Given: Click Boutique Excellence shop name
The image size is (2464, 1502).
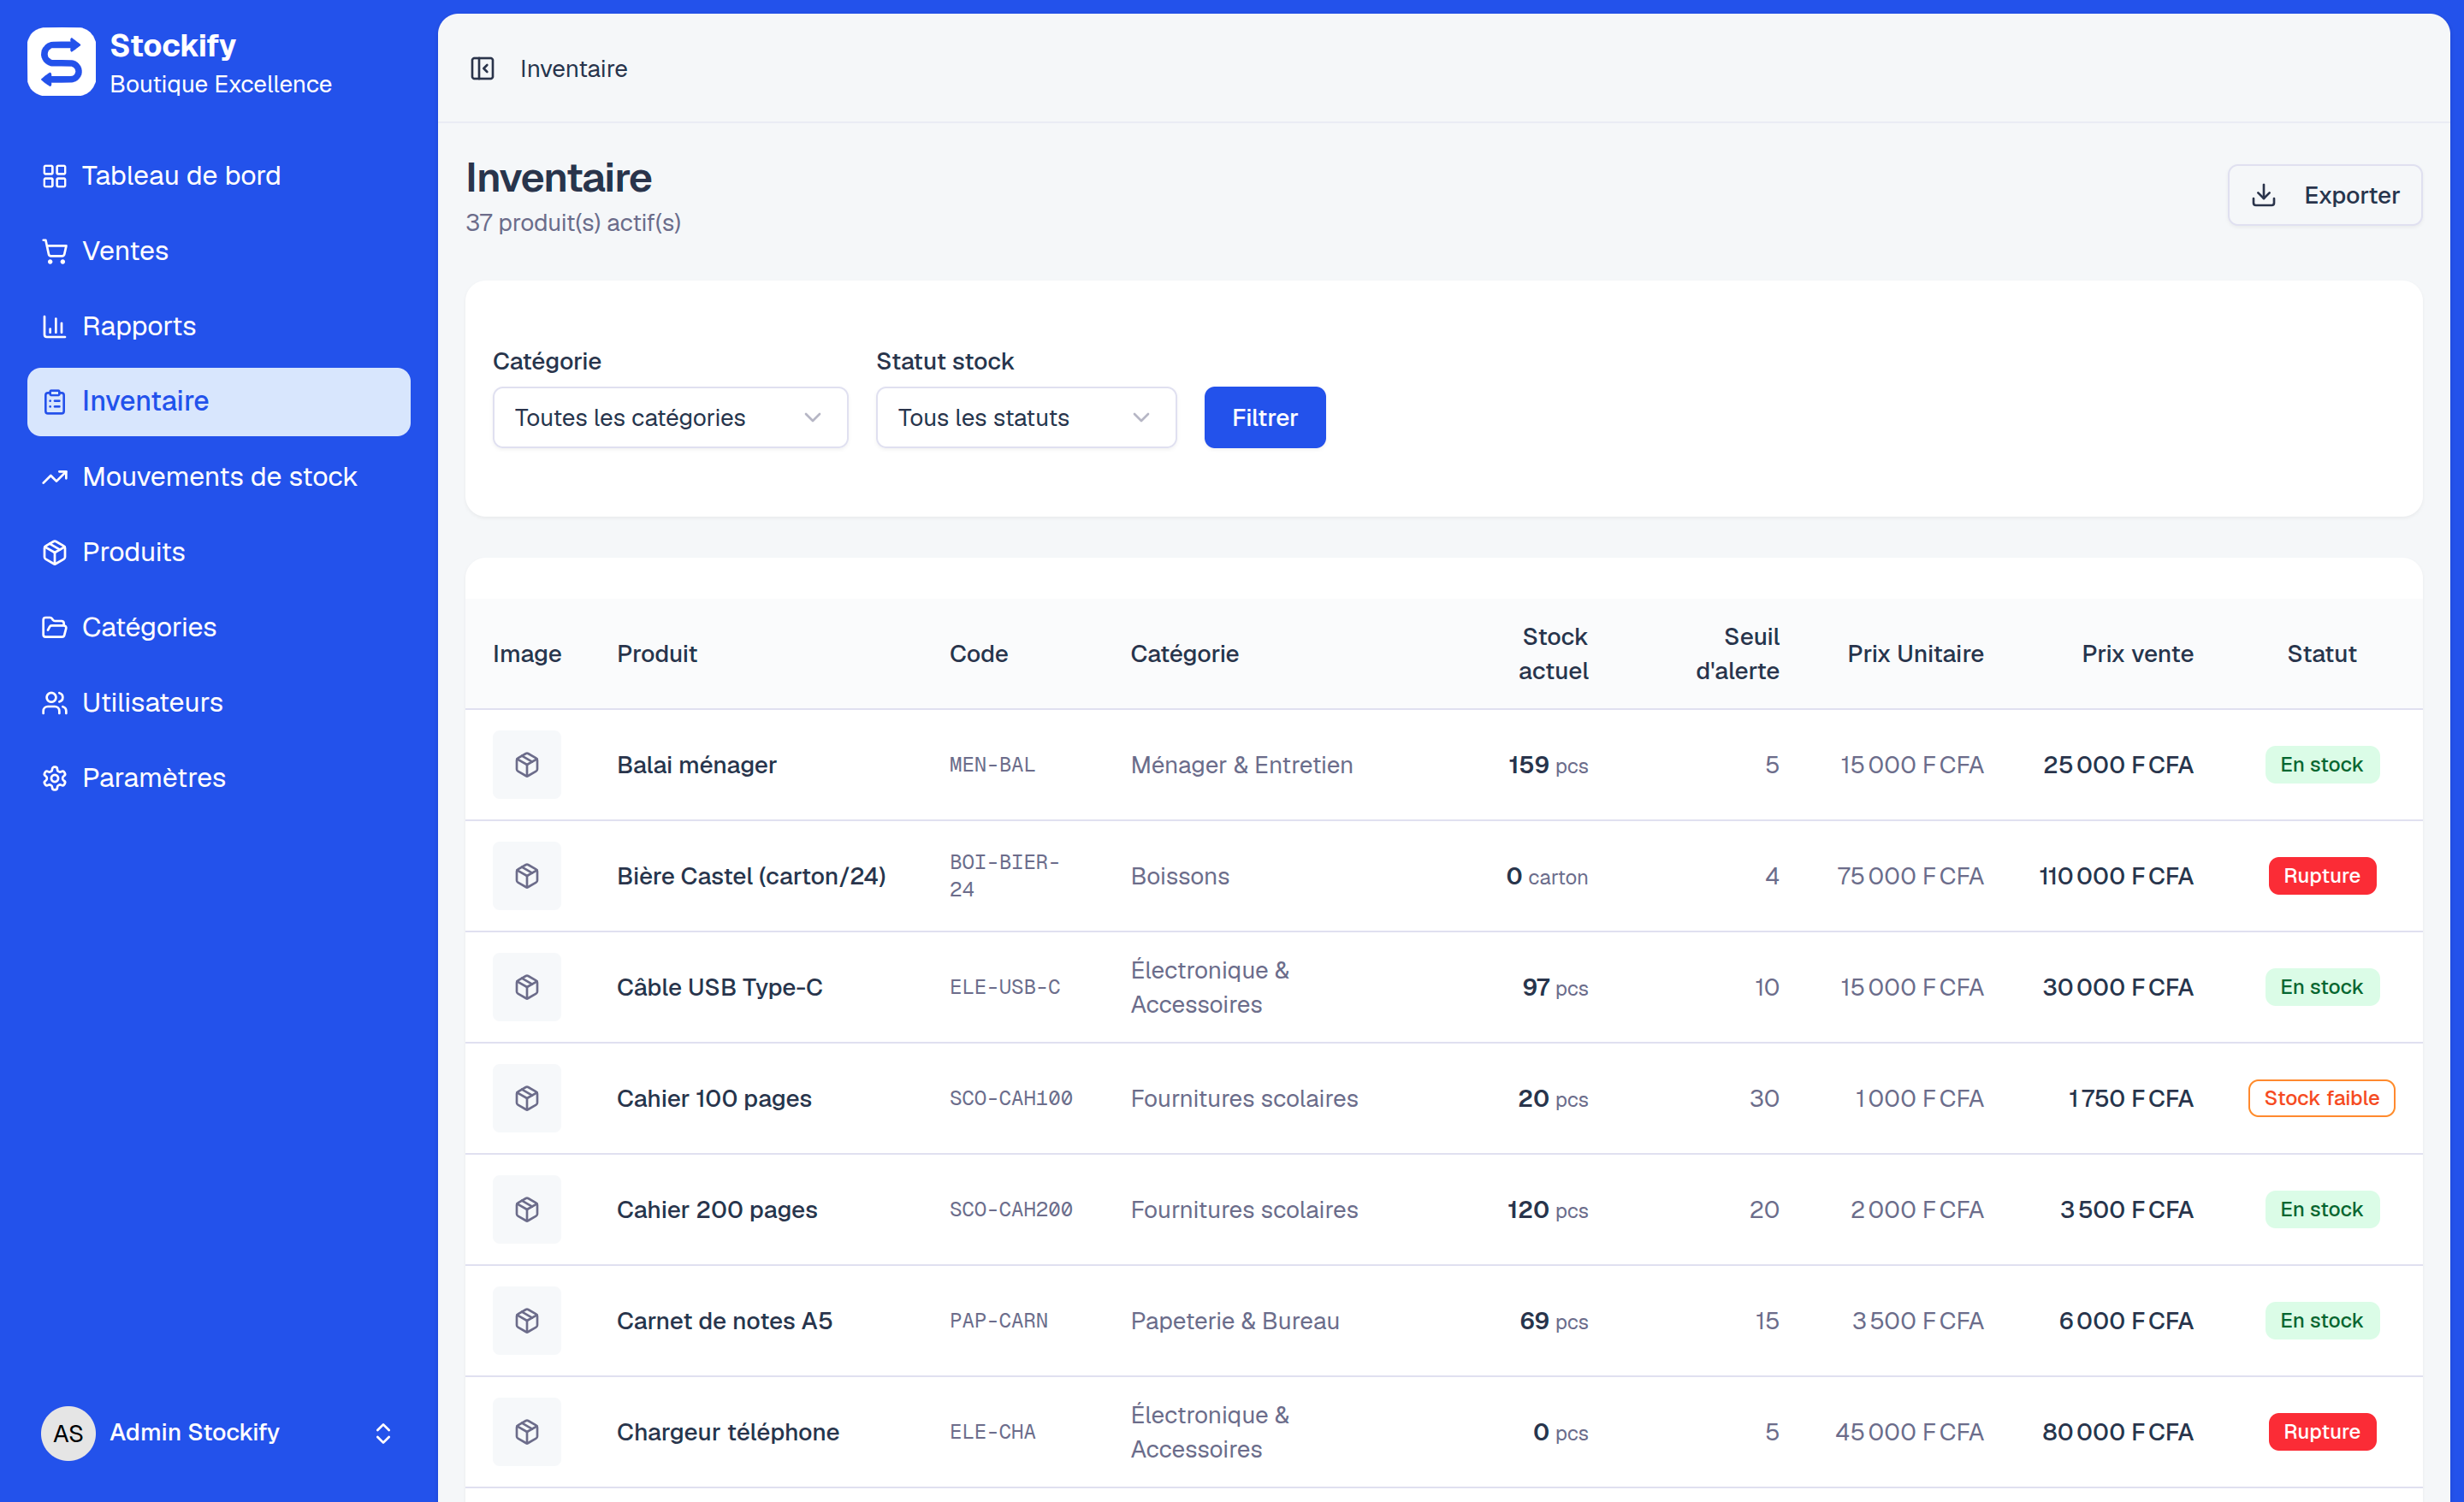Looking at the screenshot, I should [220, 84].
